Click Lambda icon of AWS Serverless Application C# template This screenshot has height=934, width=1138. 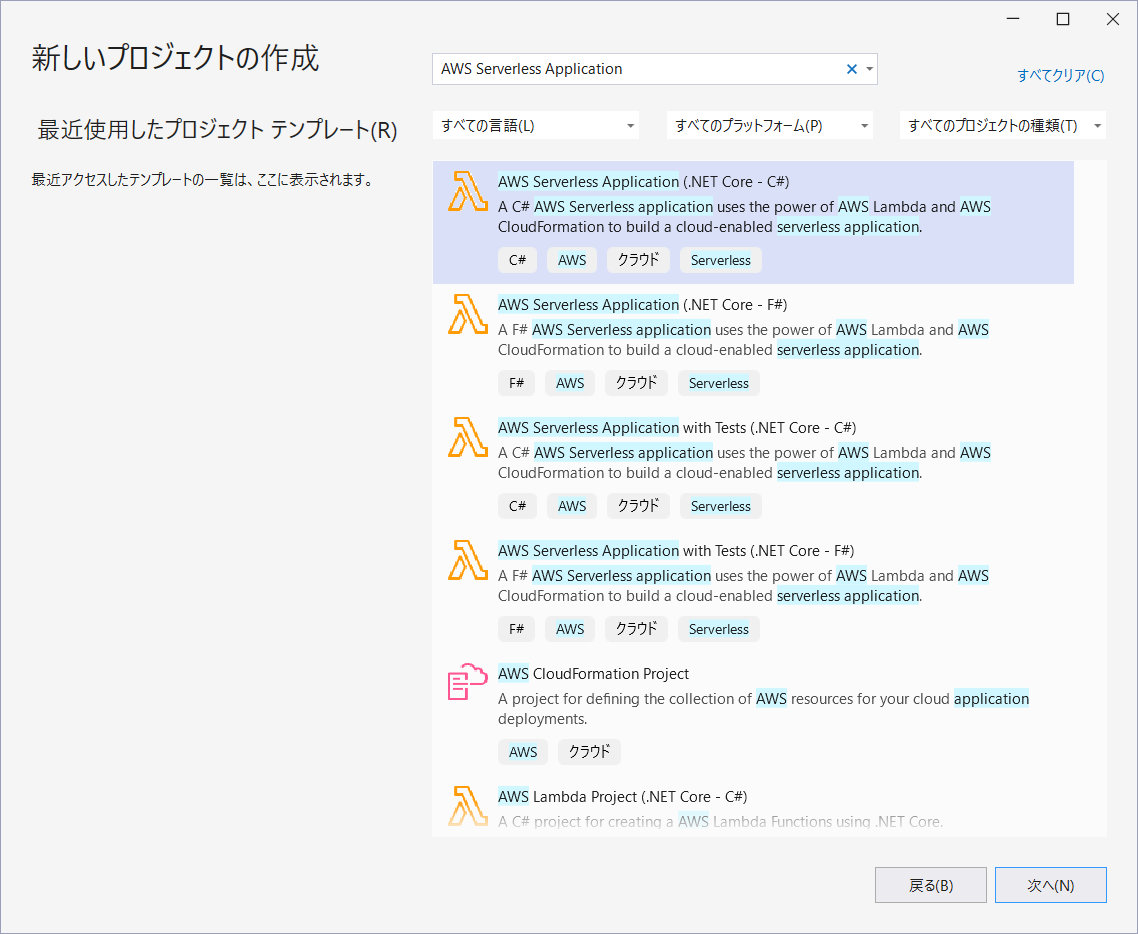coord(467,192)
